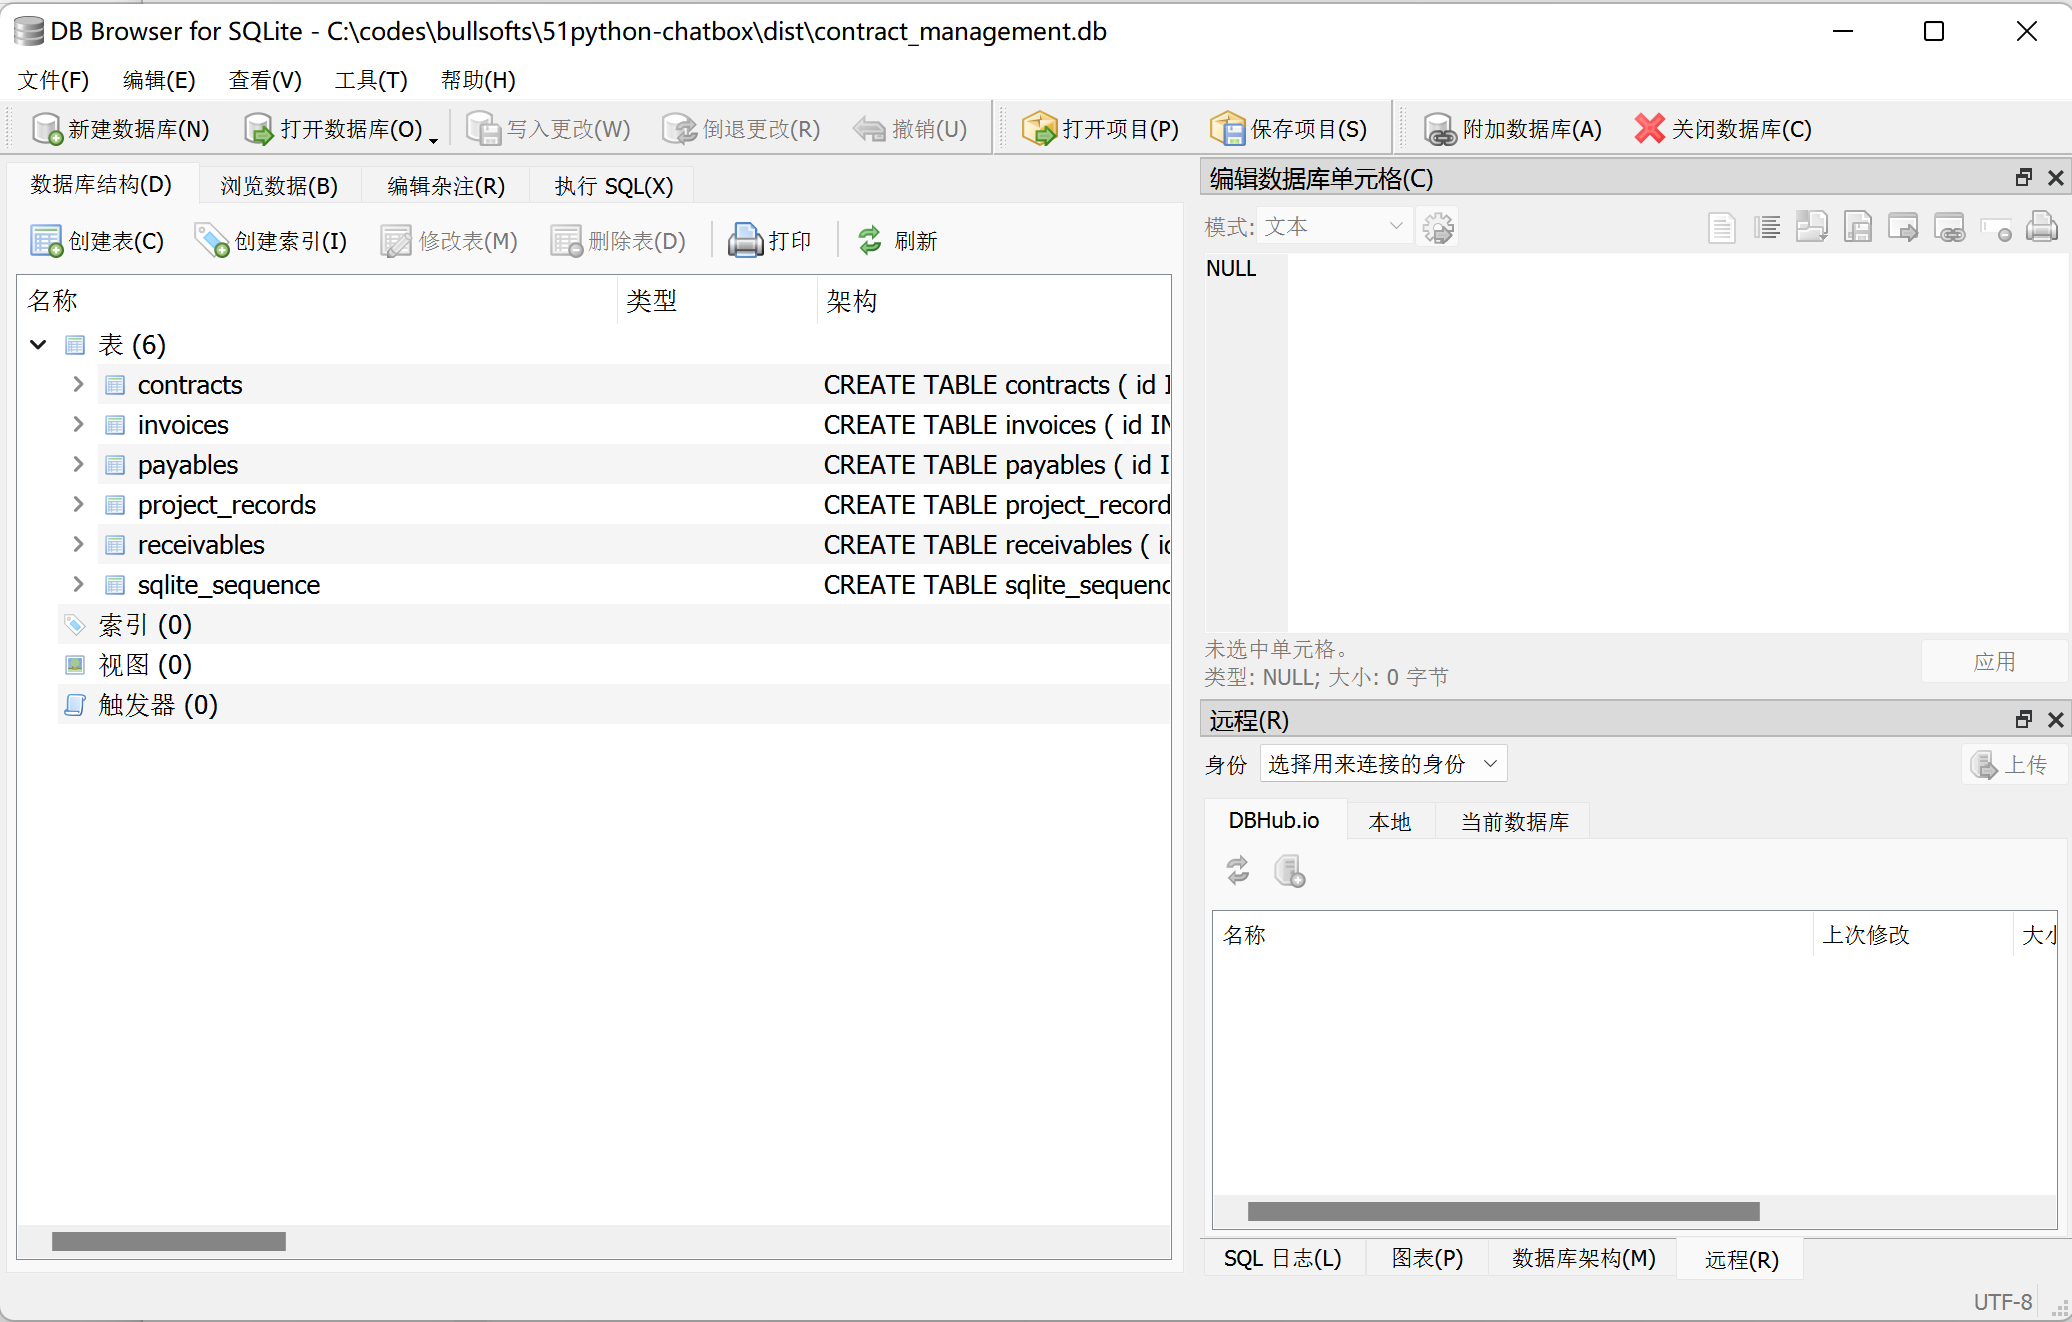Screen dimensions: 2072x1322
Task: Float the Remote panel with undock icon
Action: 2024,720
